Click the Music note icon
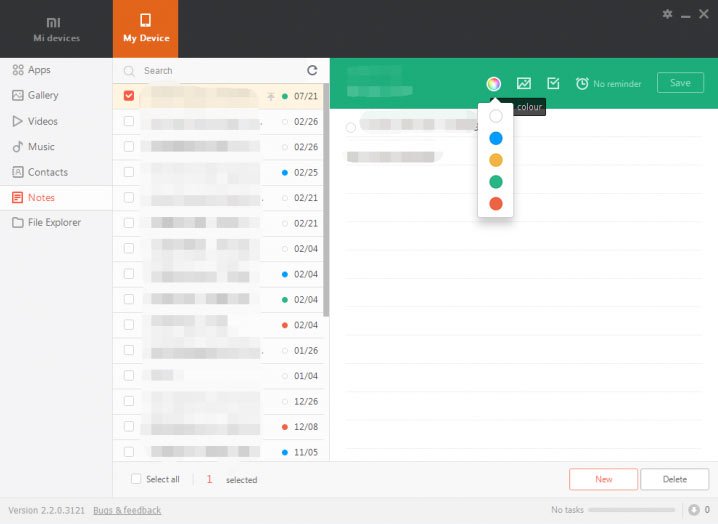The image size is (718, 524). 18,147
